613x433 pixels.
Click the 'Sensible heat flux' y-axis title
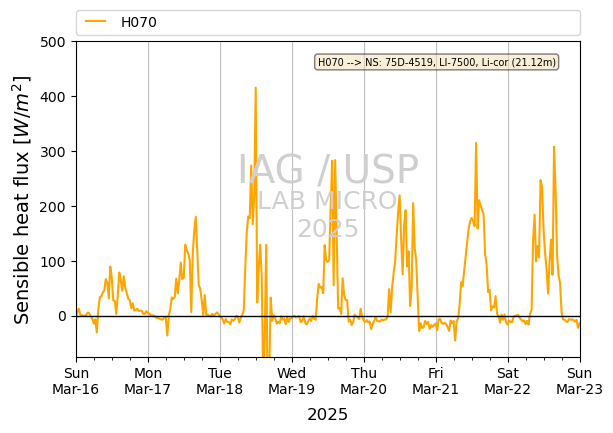(22, 200)
